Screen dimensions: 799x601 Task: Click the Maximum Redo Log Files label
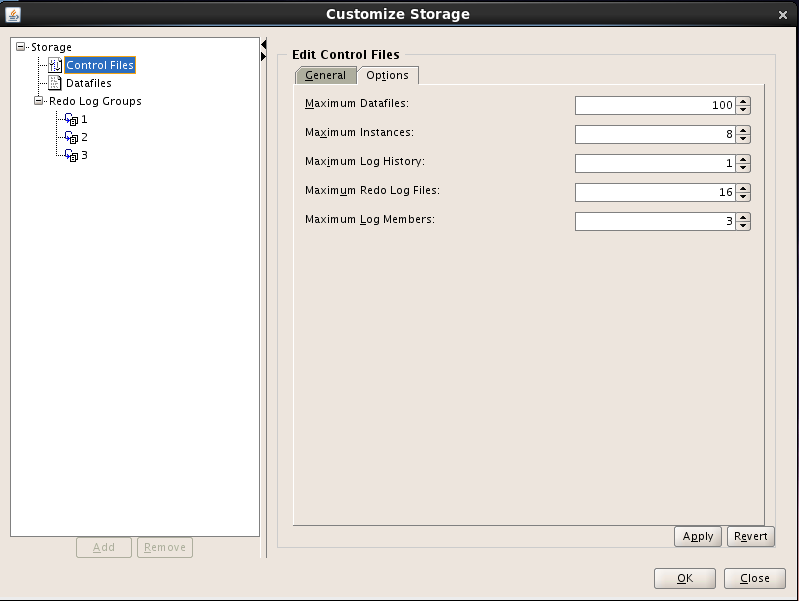click(372, 191)
